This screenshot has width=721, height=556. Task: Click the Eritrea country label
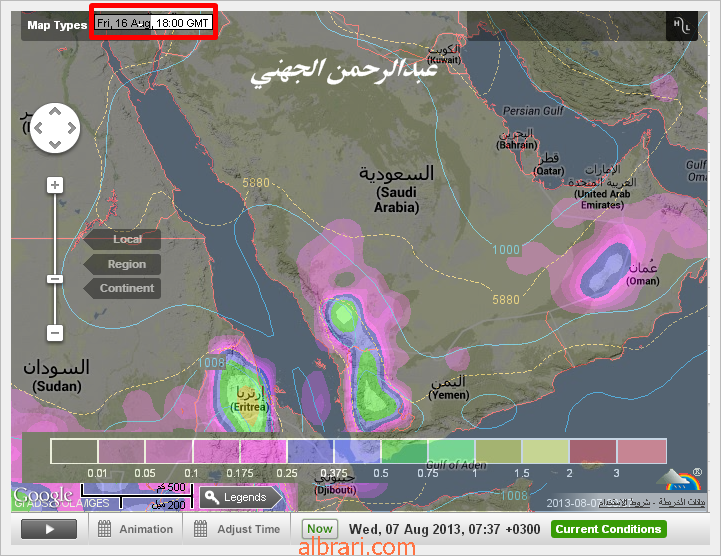[250, 400]
